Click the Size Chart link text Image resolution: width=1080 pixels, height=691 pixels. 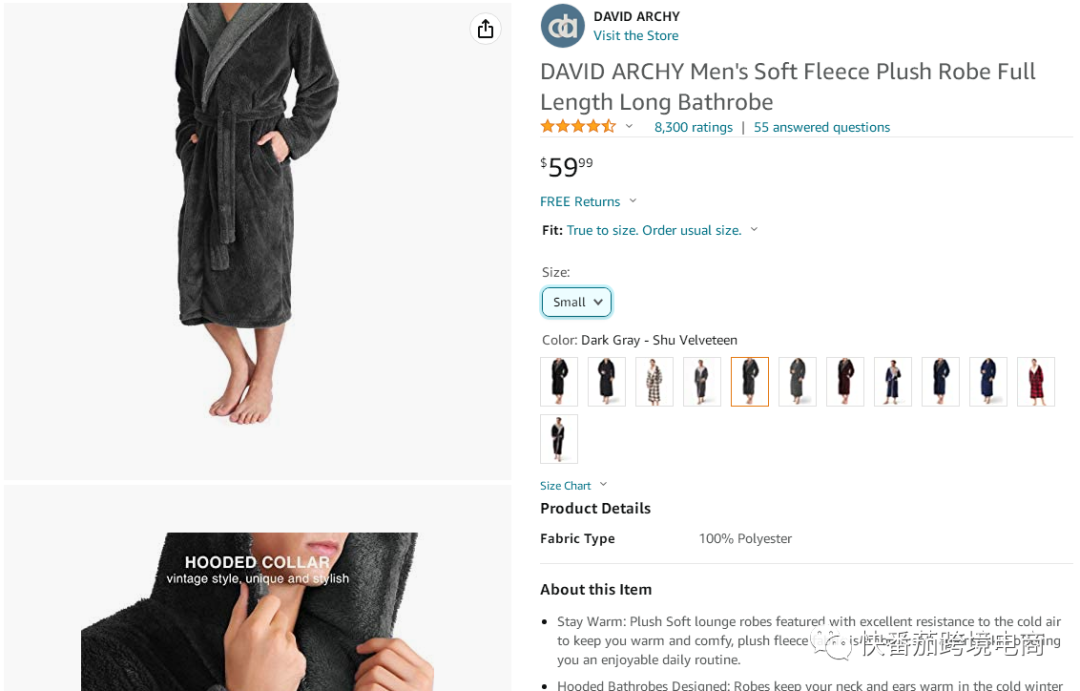click(565, 486)
